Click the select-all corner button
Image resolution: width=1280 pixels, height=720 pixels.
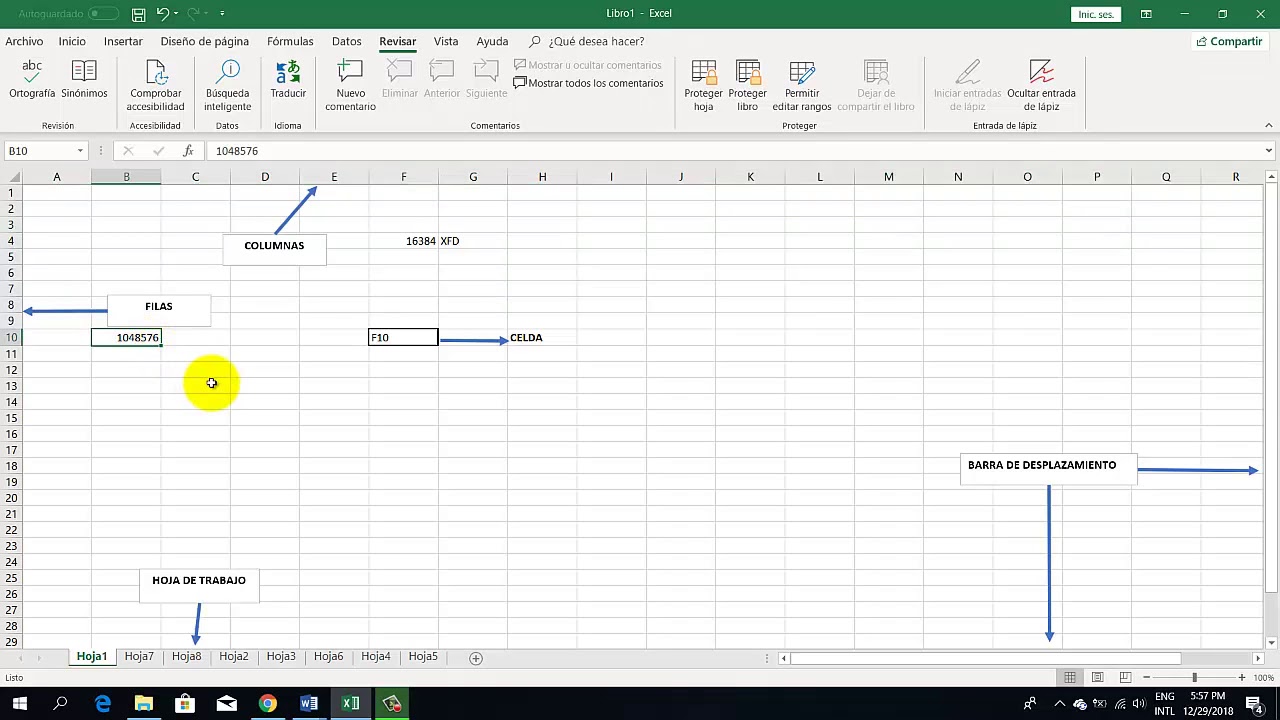pyautogui.click(x=11, y=177)
